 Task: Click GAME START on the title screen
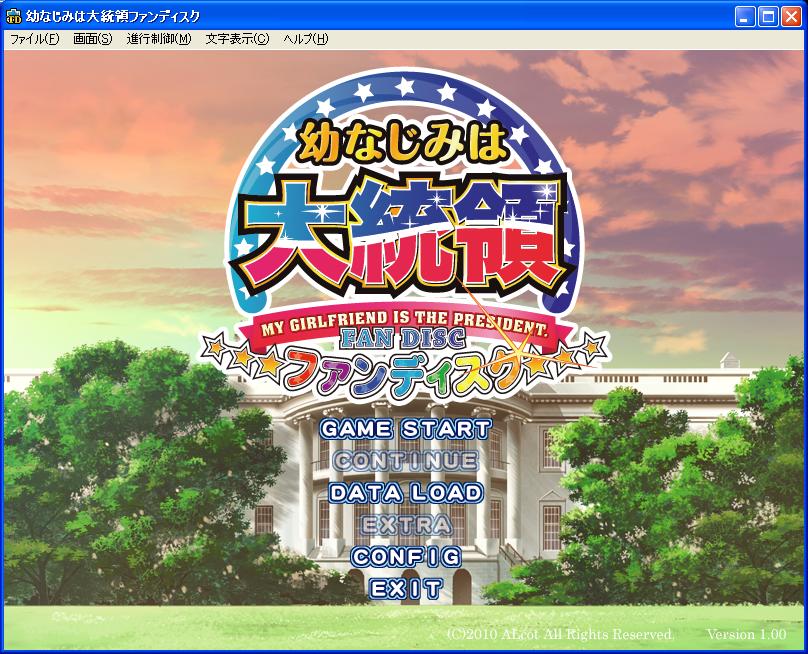pos(405,429)
